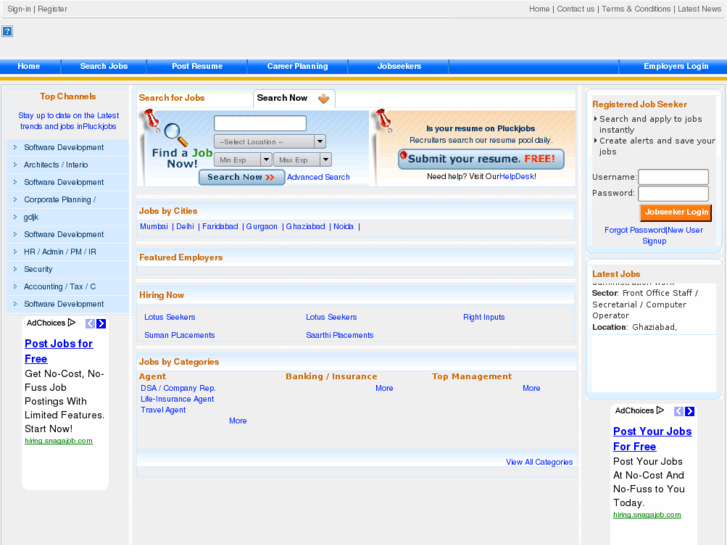Go to next ad in left AdChoices box

[101, 323]
